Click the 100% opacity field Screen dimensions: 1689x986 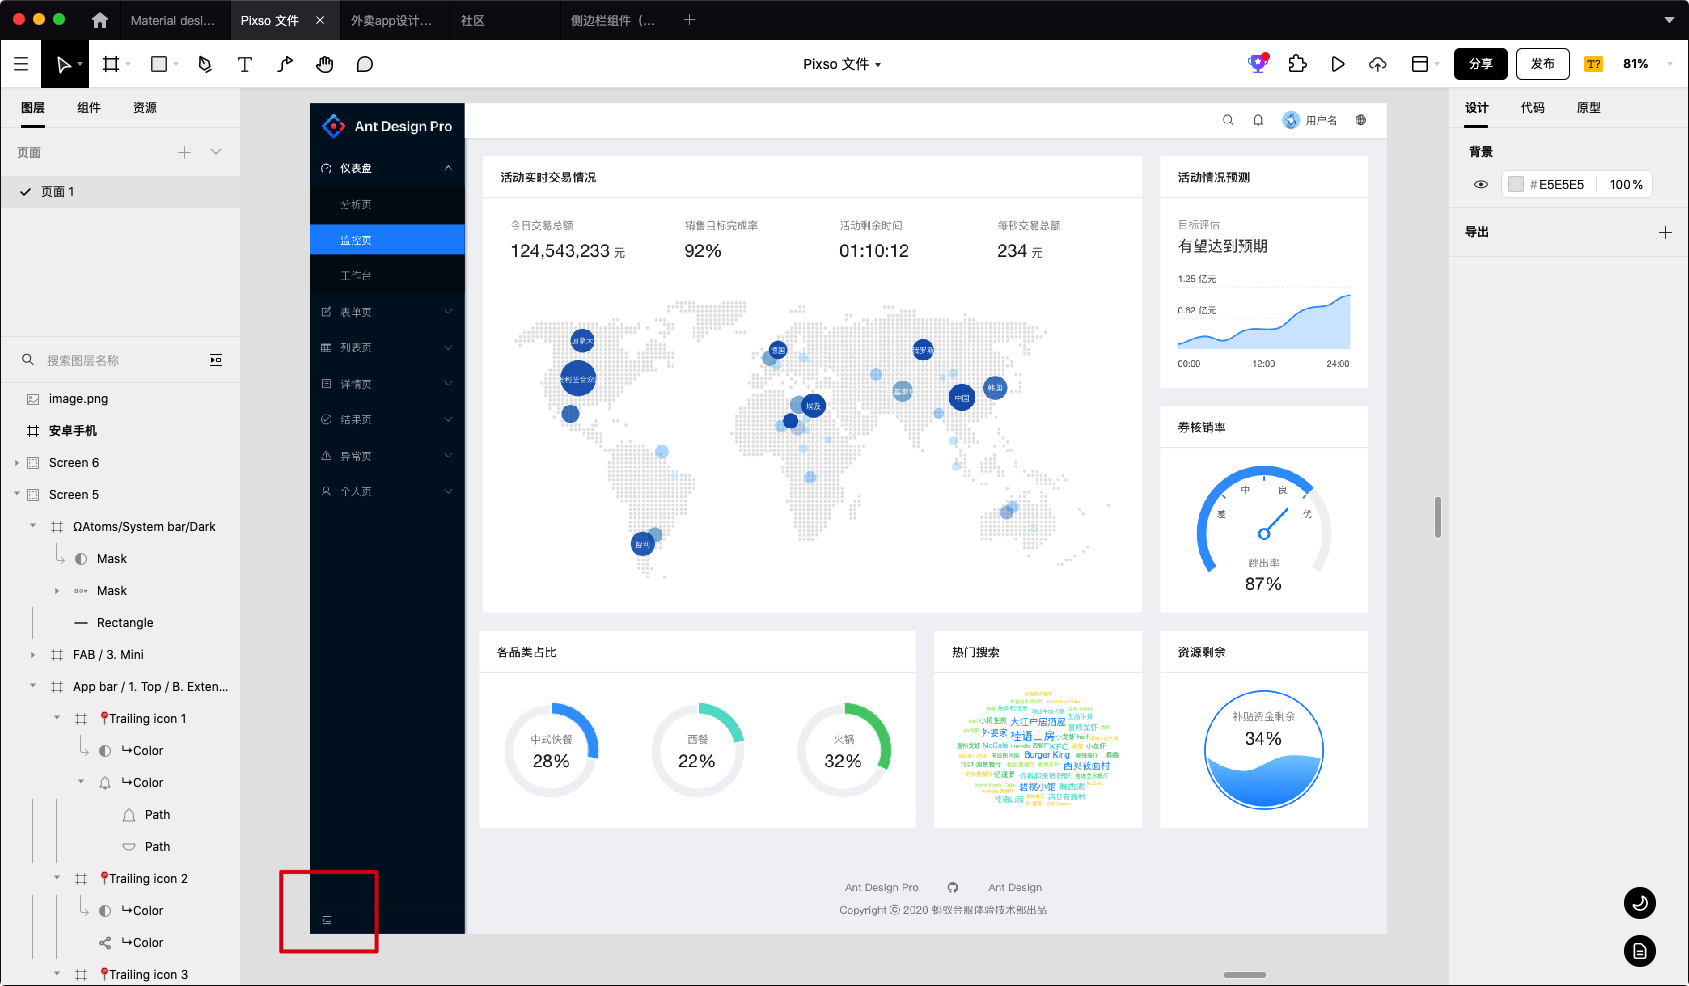1626,184
